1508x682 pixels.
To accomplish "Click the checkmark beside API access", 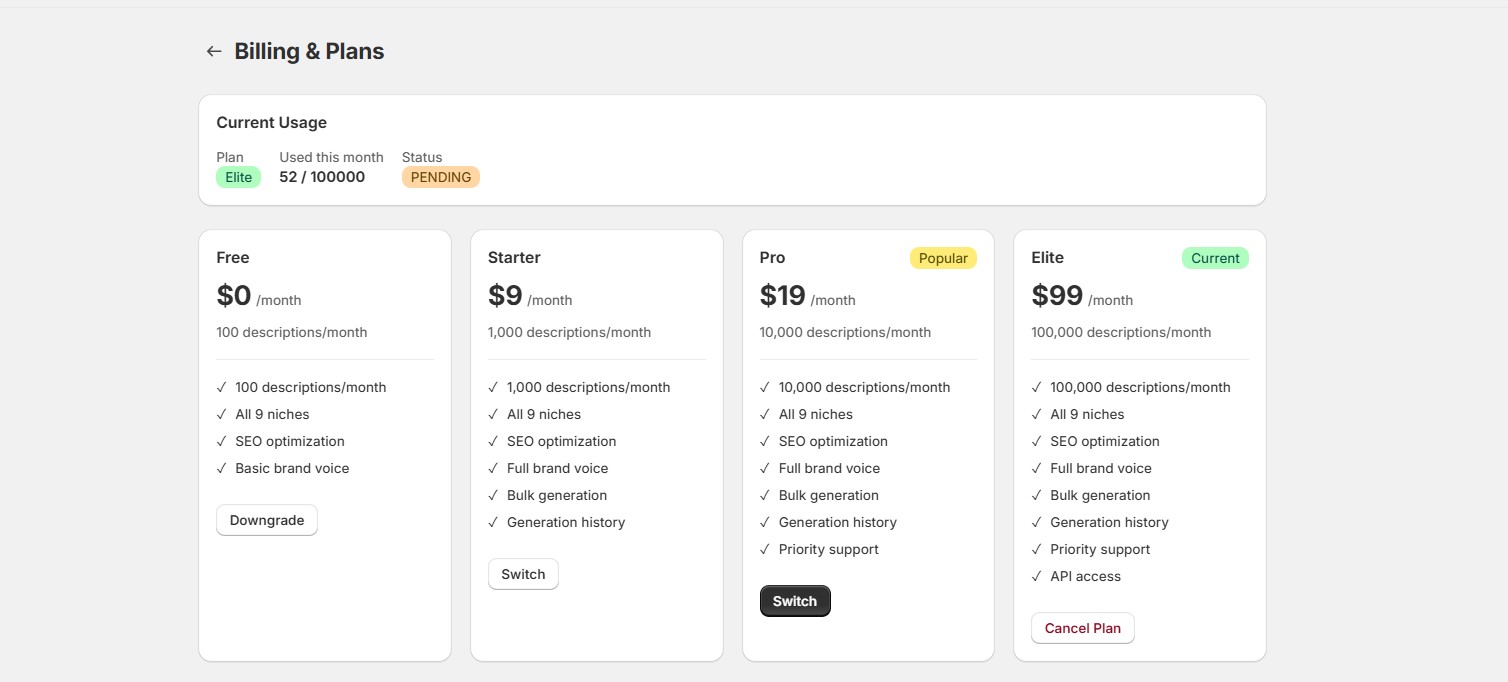I will click(x=1037, y=576).
